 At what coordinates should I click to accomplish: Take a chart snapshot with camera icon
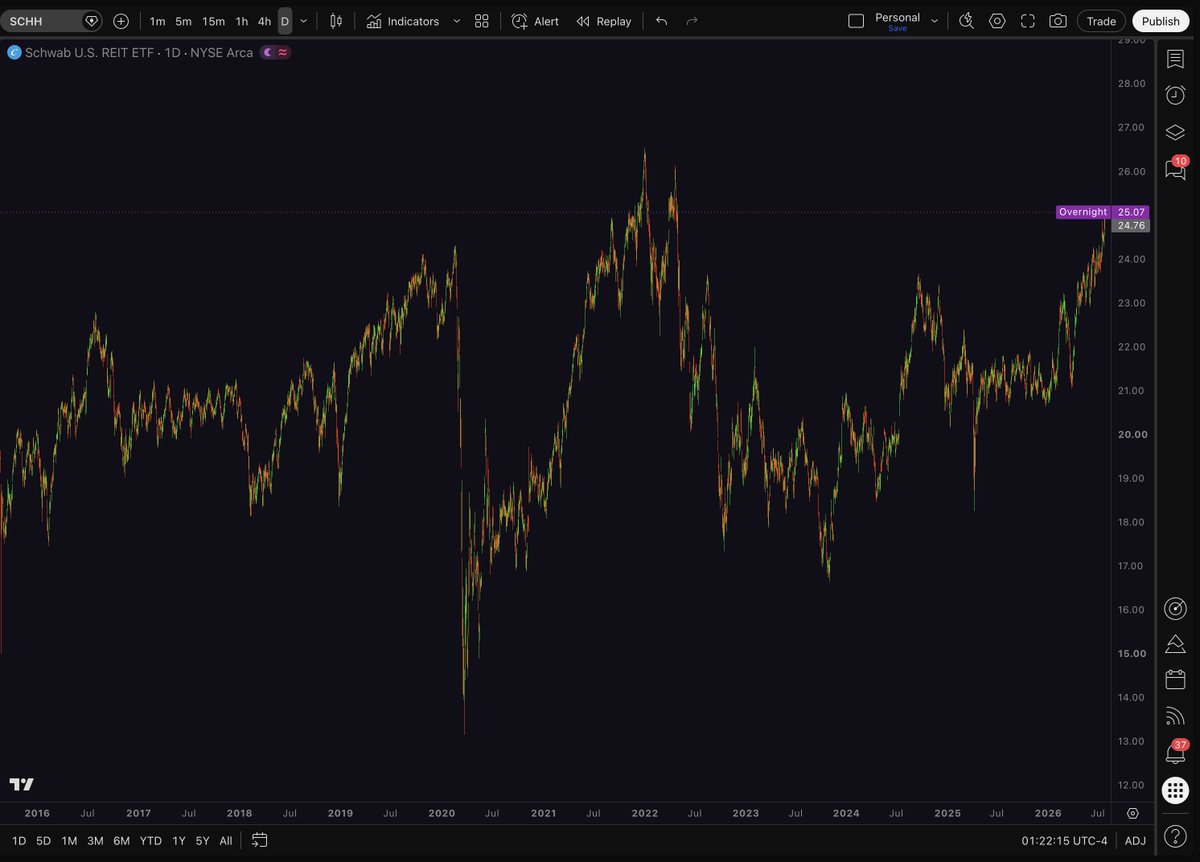(x=1058, y=21)
